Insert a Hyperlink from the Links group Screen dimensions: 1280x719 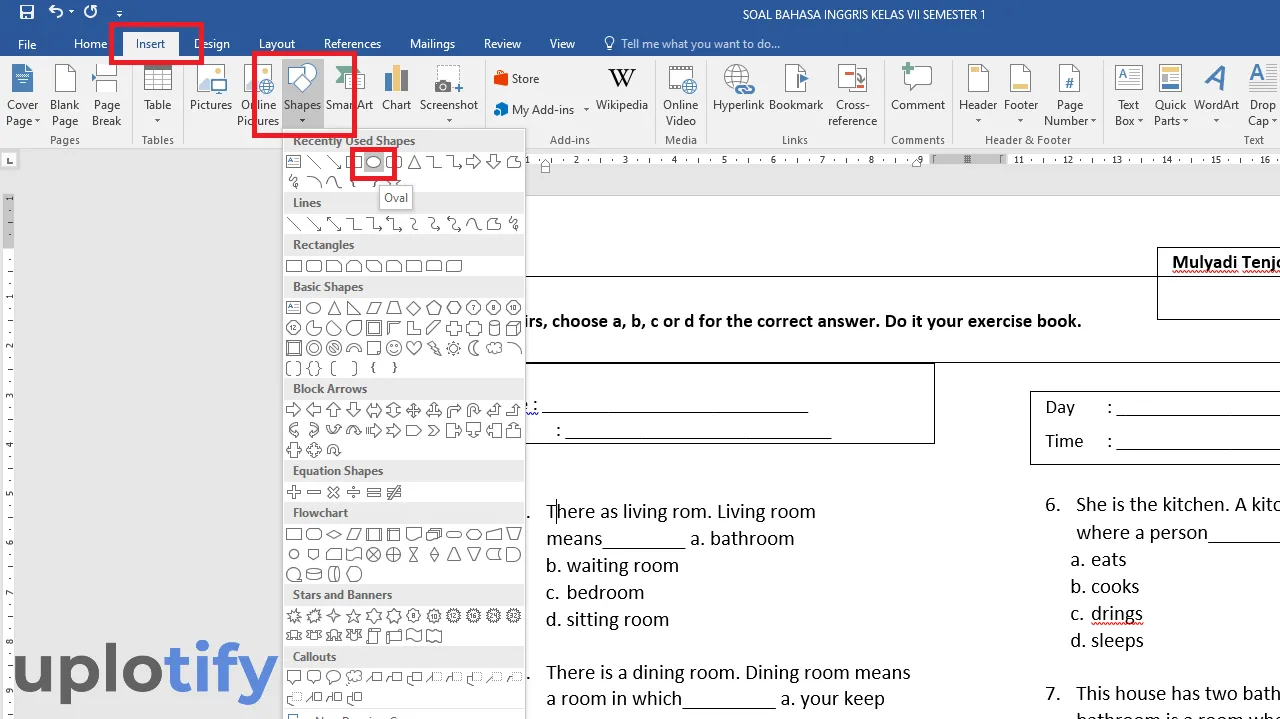[738, 90]
